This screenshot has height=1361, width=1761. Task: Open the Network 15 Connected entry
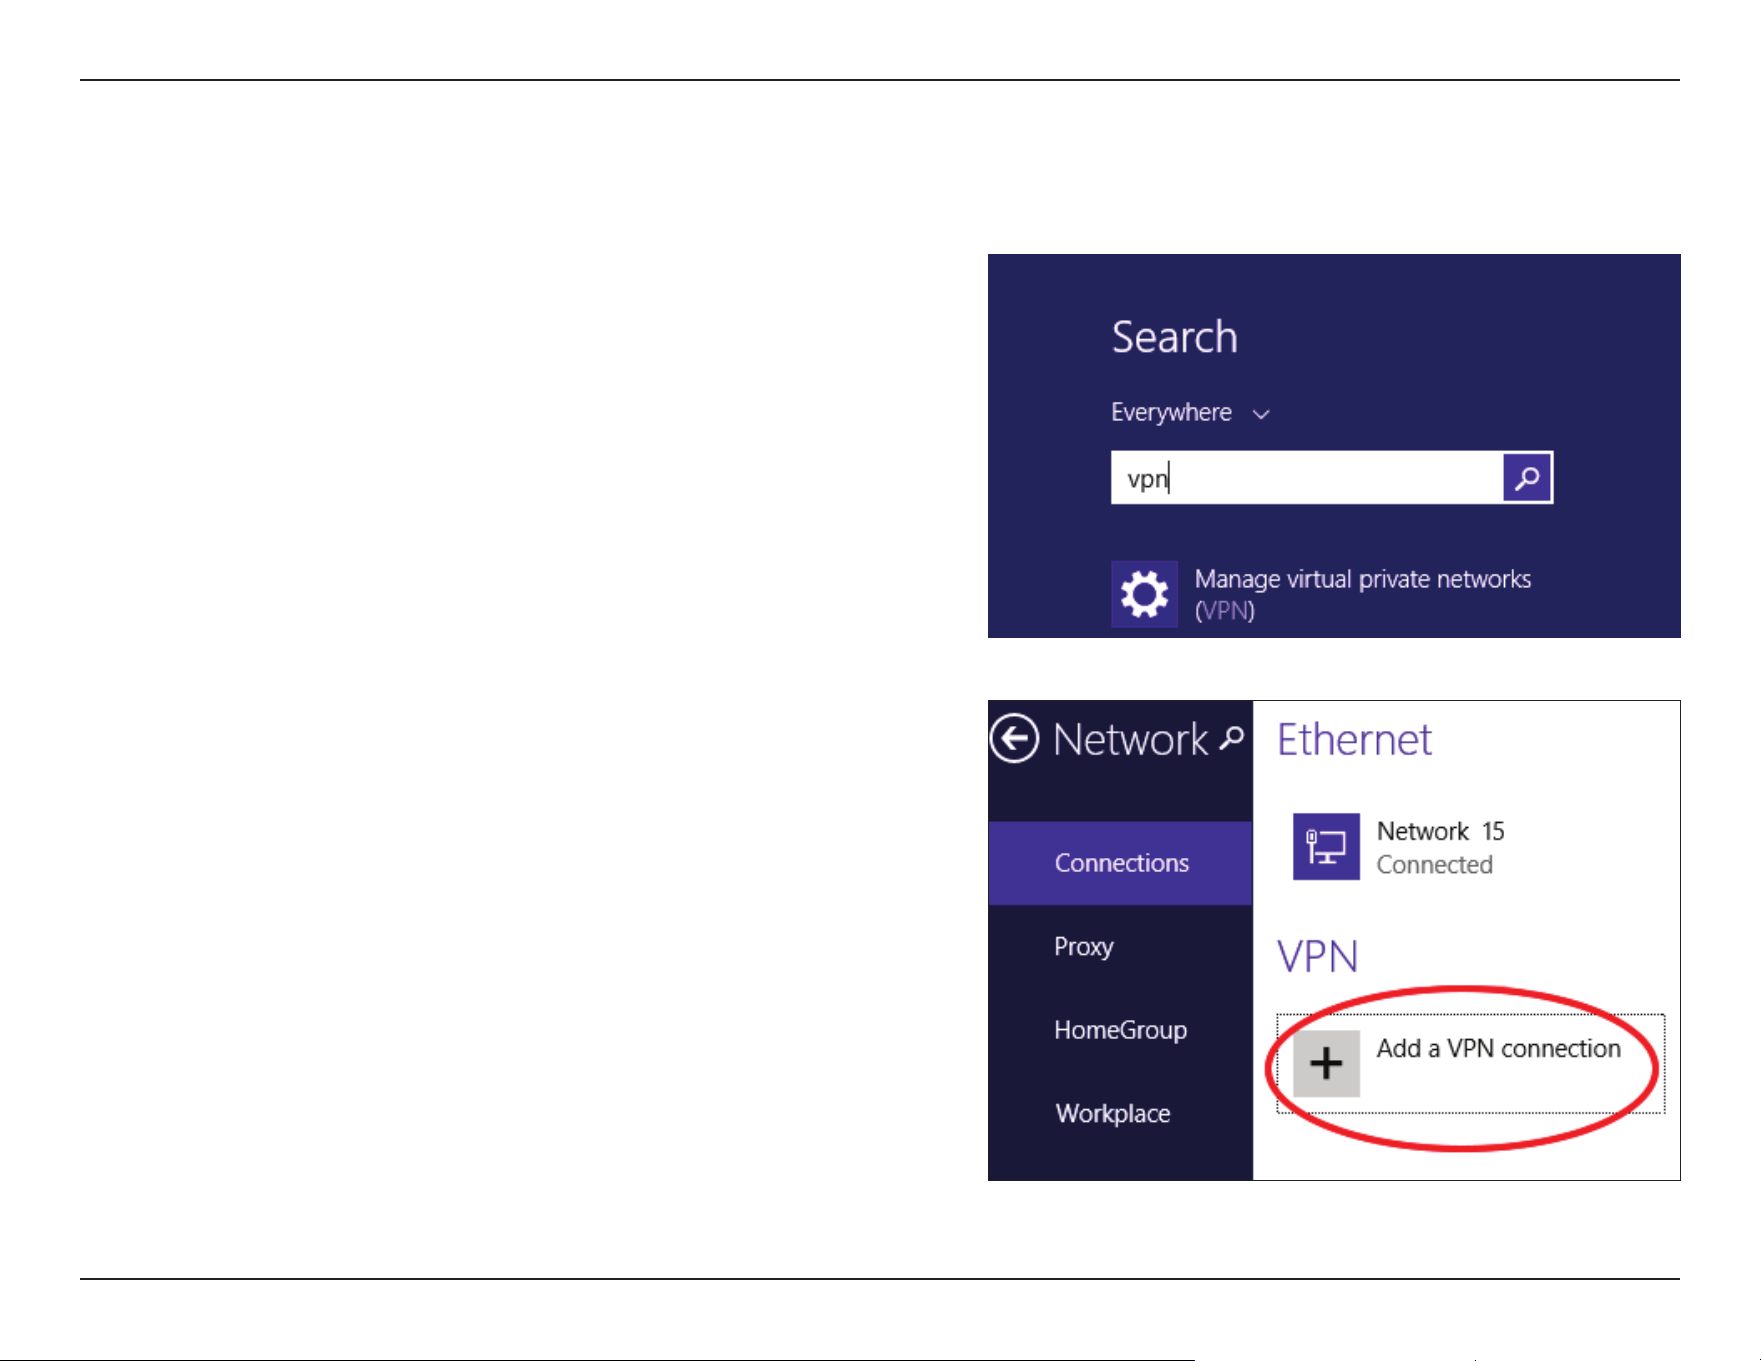point(1440,847)
